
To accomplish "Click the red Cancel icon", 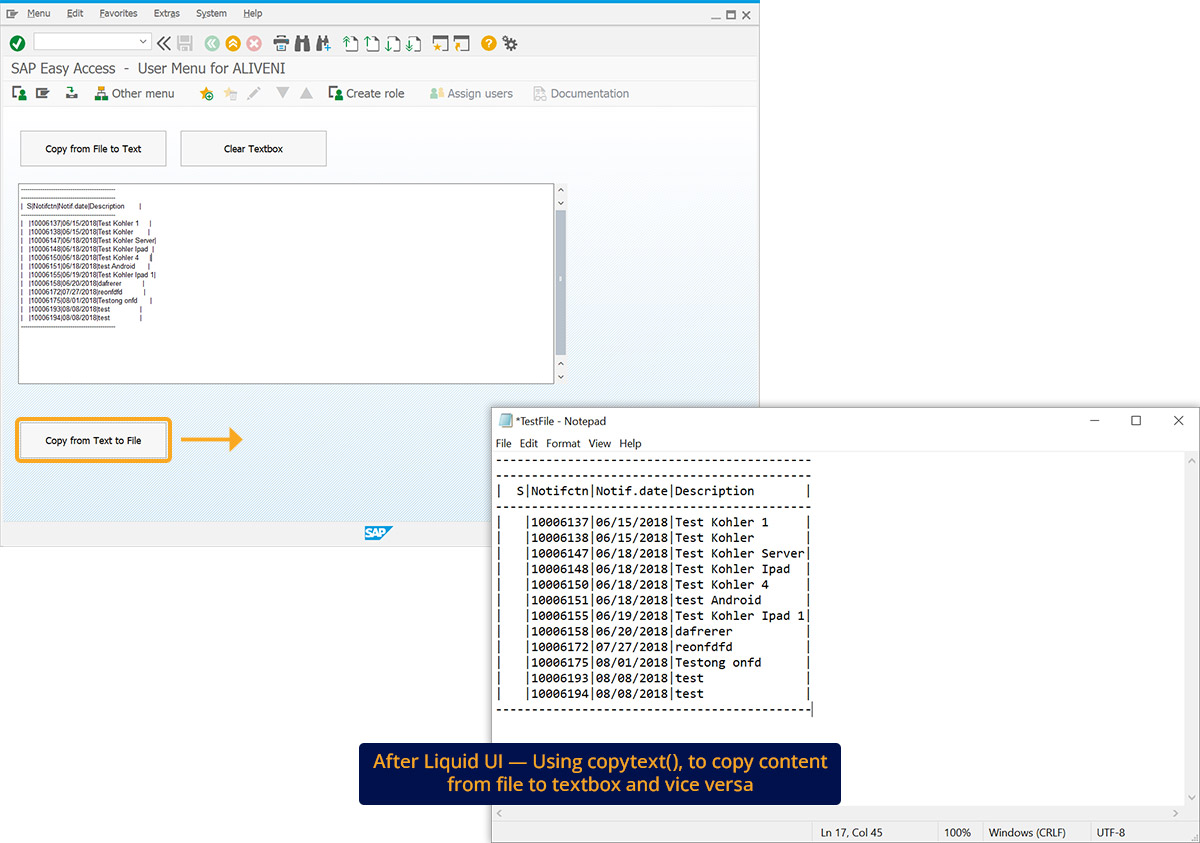I will (254, 43).
